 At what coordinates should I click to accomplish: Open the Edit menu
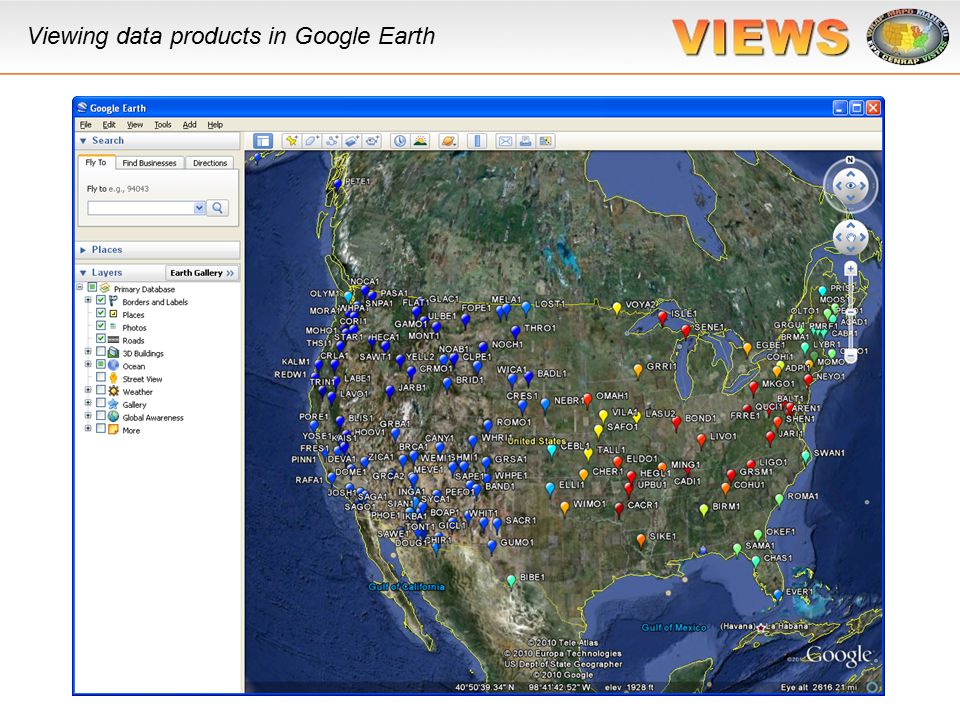coord(109,125)
